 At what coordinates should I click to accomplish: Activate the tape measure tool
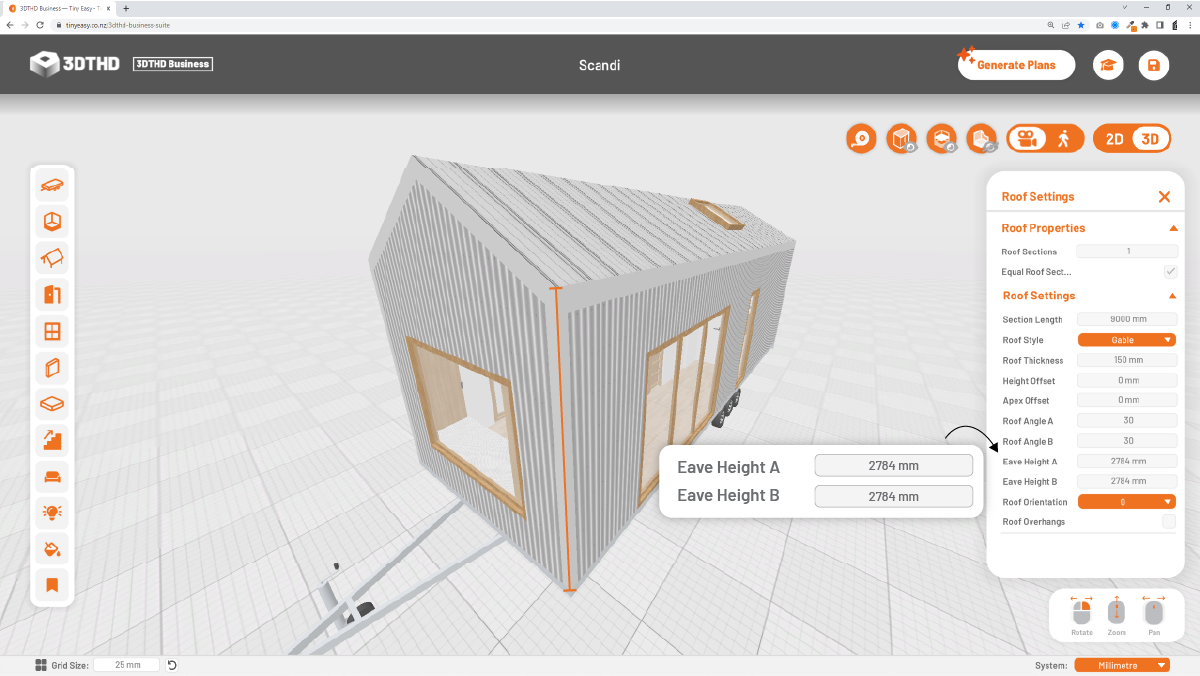point(861,139)
